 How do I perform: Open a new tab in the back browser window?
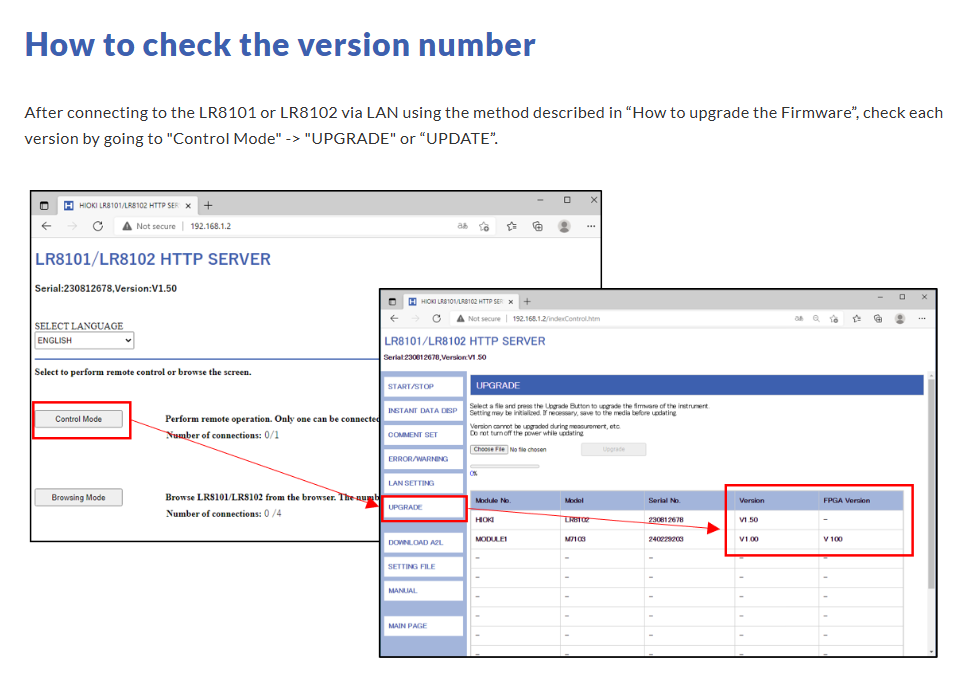pyautogui.click(x=208, y=205)
